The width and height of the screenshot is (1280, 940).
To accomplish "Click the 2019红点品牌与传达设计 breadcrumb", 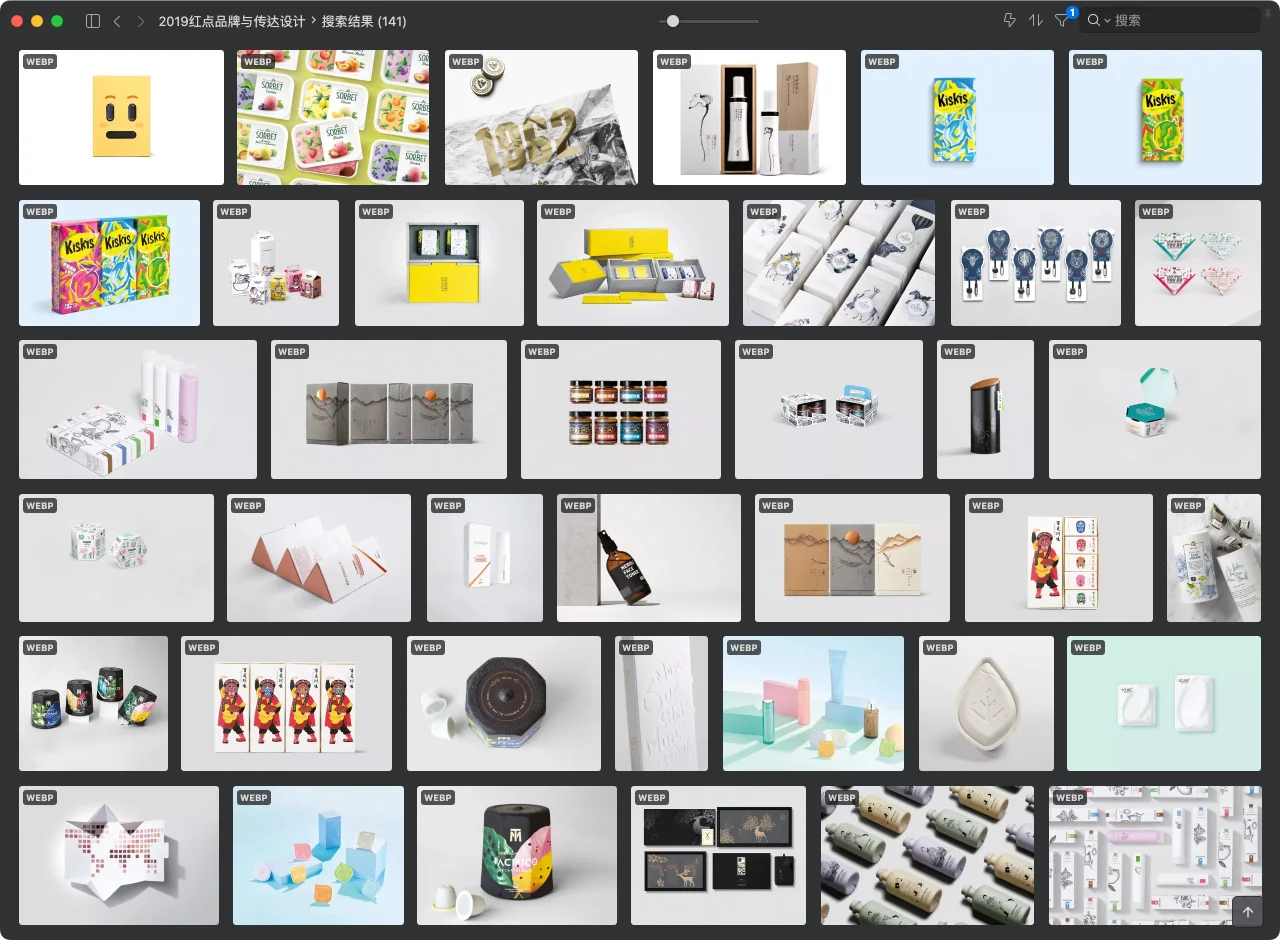I will point(231,21).
